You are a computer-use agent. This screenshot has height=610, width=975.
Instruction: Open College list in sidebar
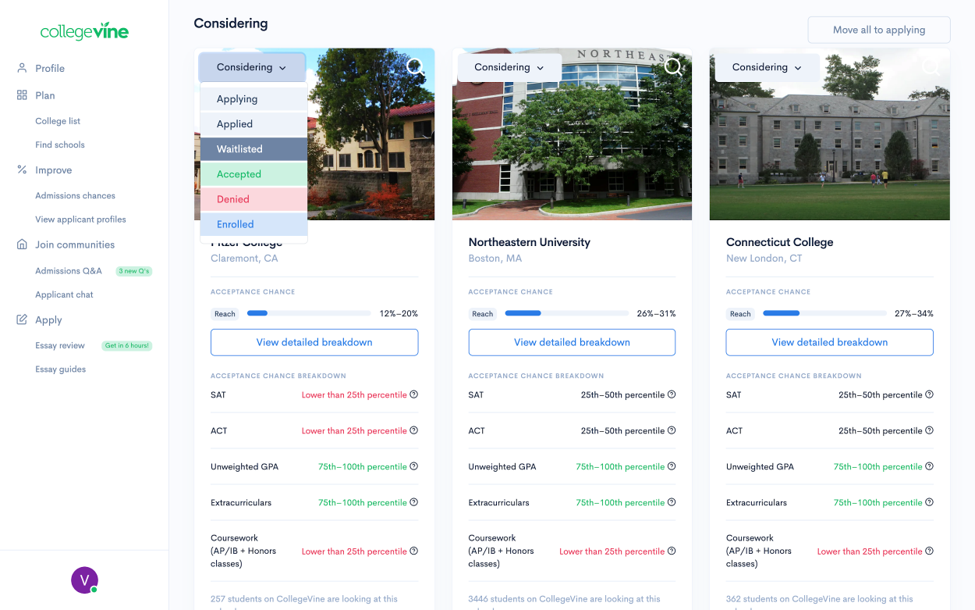click(57, 121)
